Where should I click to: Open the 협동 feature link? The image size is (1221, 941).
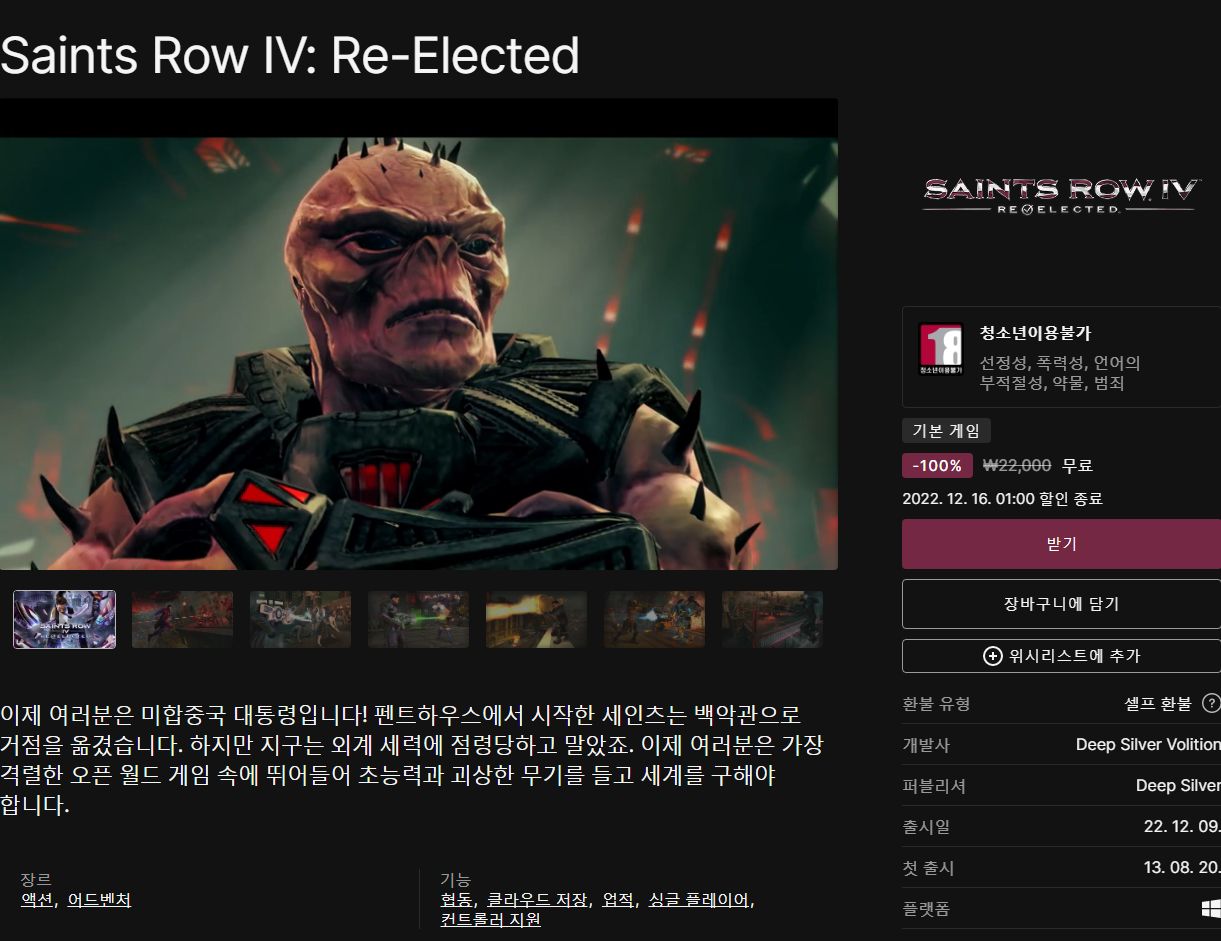(456, 899)
